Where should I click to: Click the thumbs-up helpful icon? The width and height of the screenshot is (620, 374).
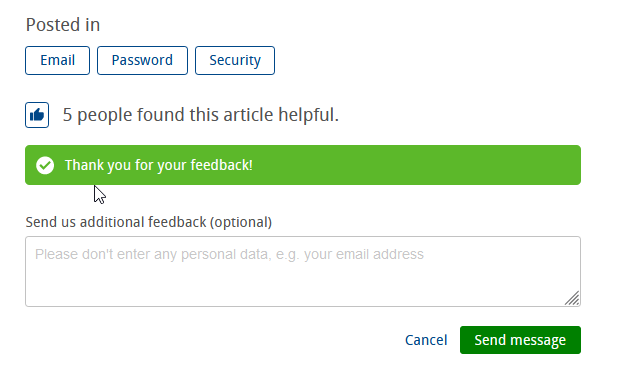point(37,115)
